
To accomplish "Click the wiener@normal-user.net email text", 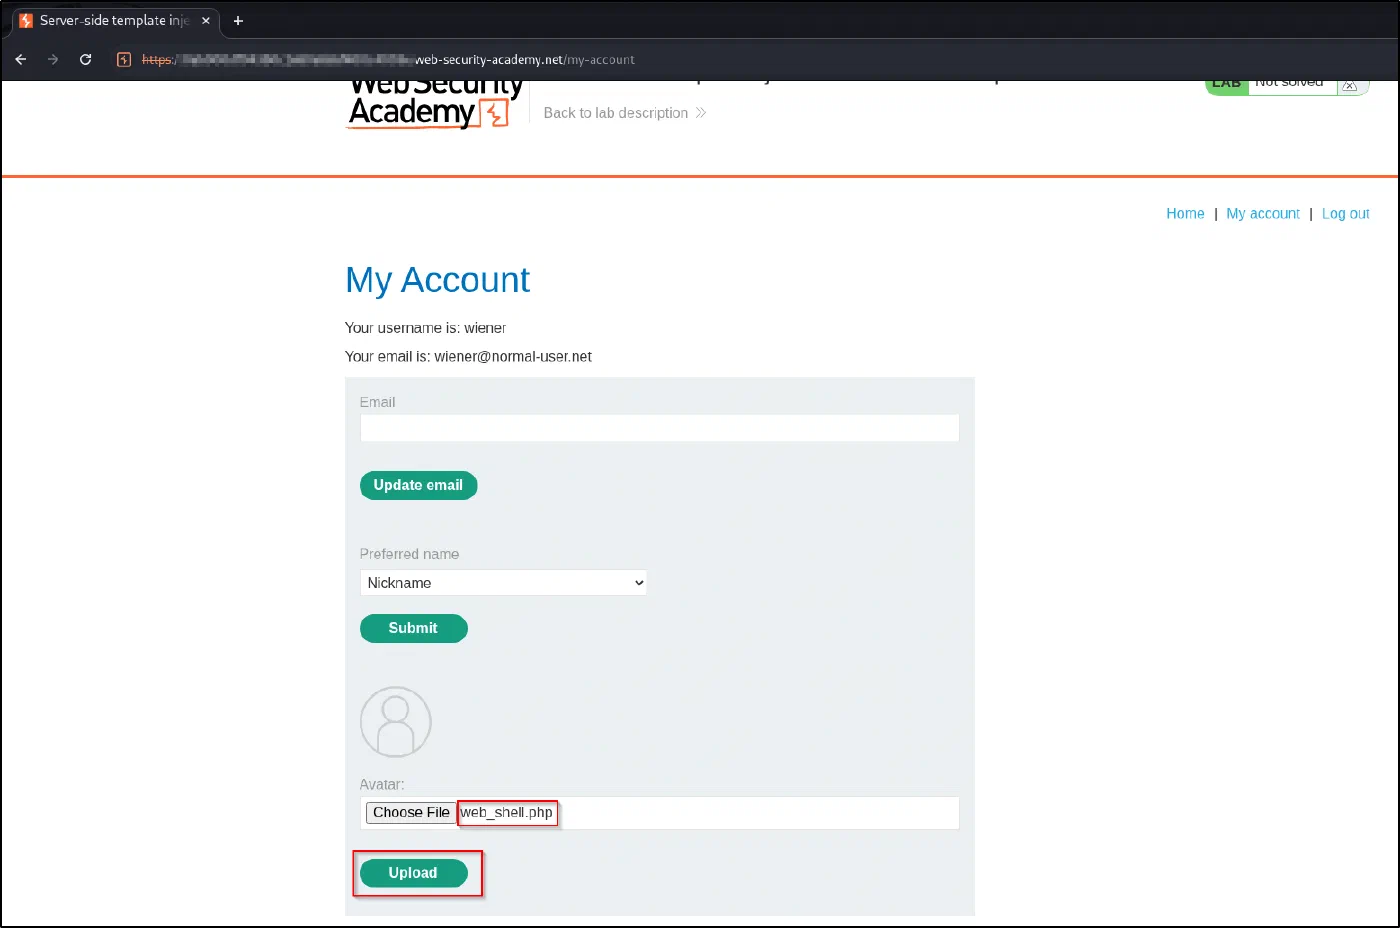I will 513,357.
